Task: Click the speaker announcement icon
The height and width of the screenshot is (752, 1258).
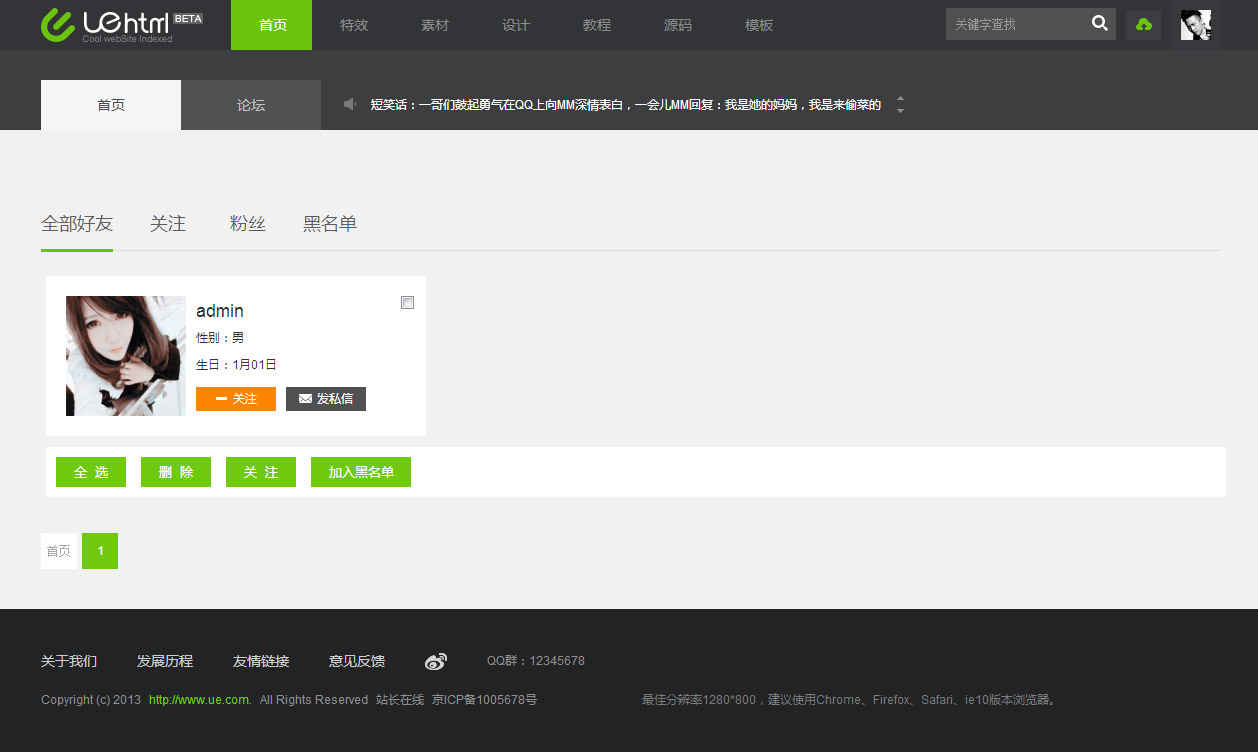Action: (350, 104)
